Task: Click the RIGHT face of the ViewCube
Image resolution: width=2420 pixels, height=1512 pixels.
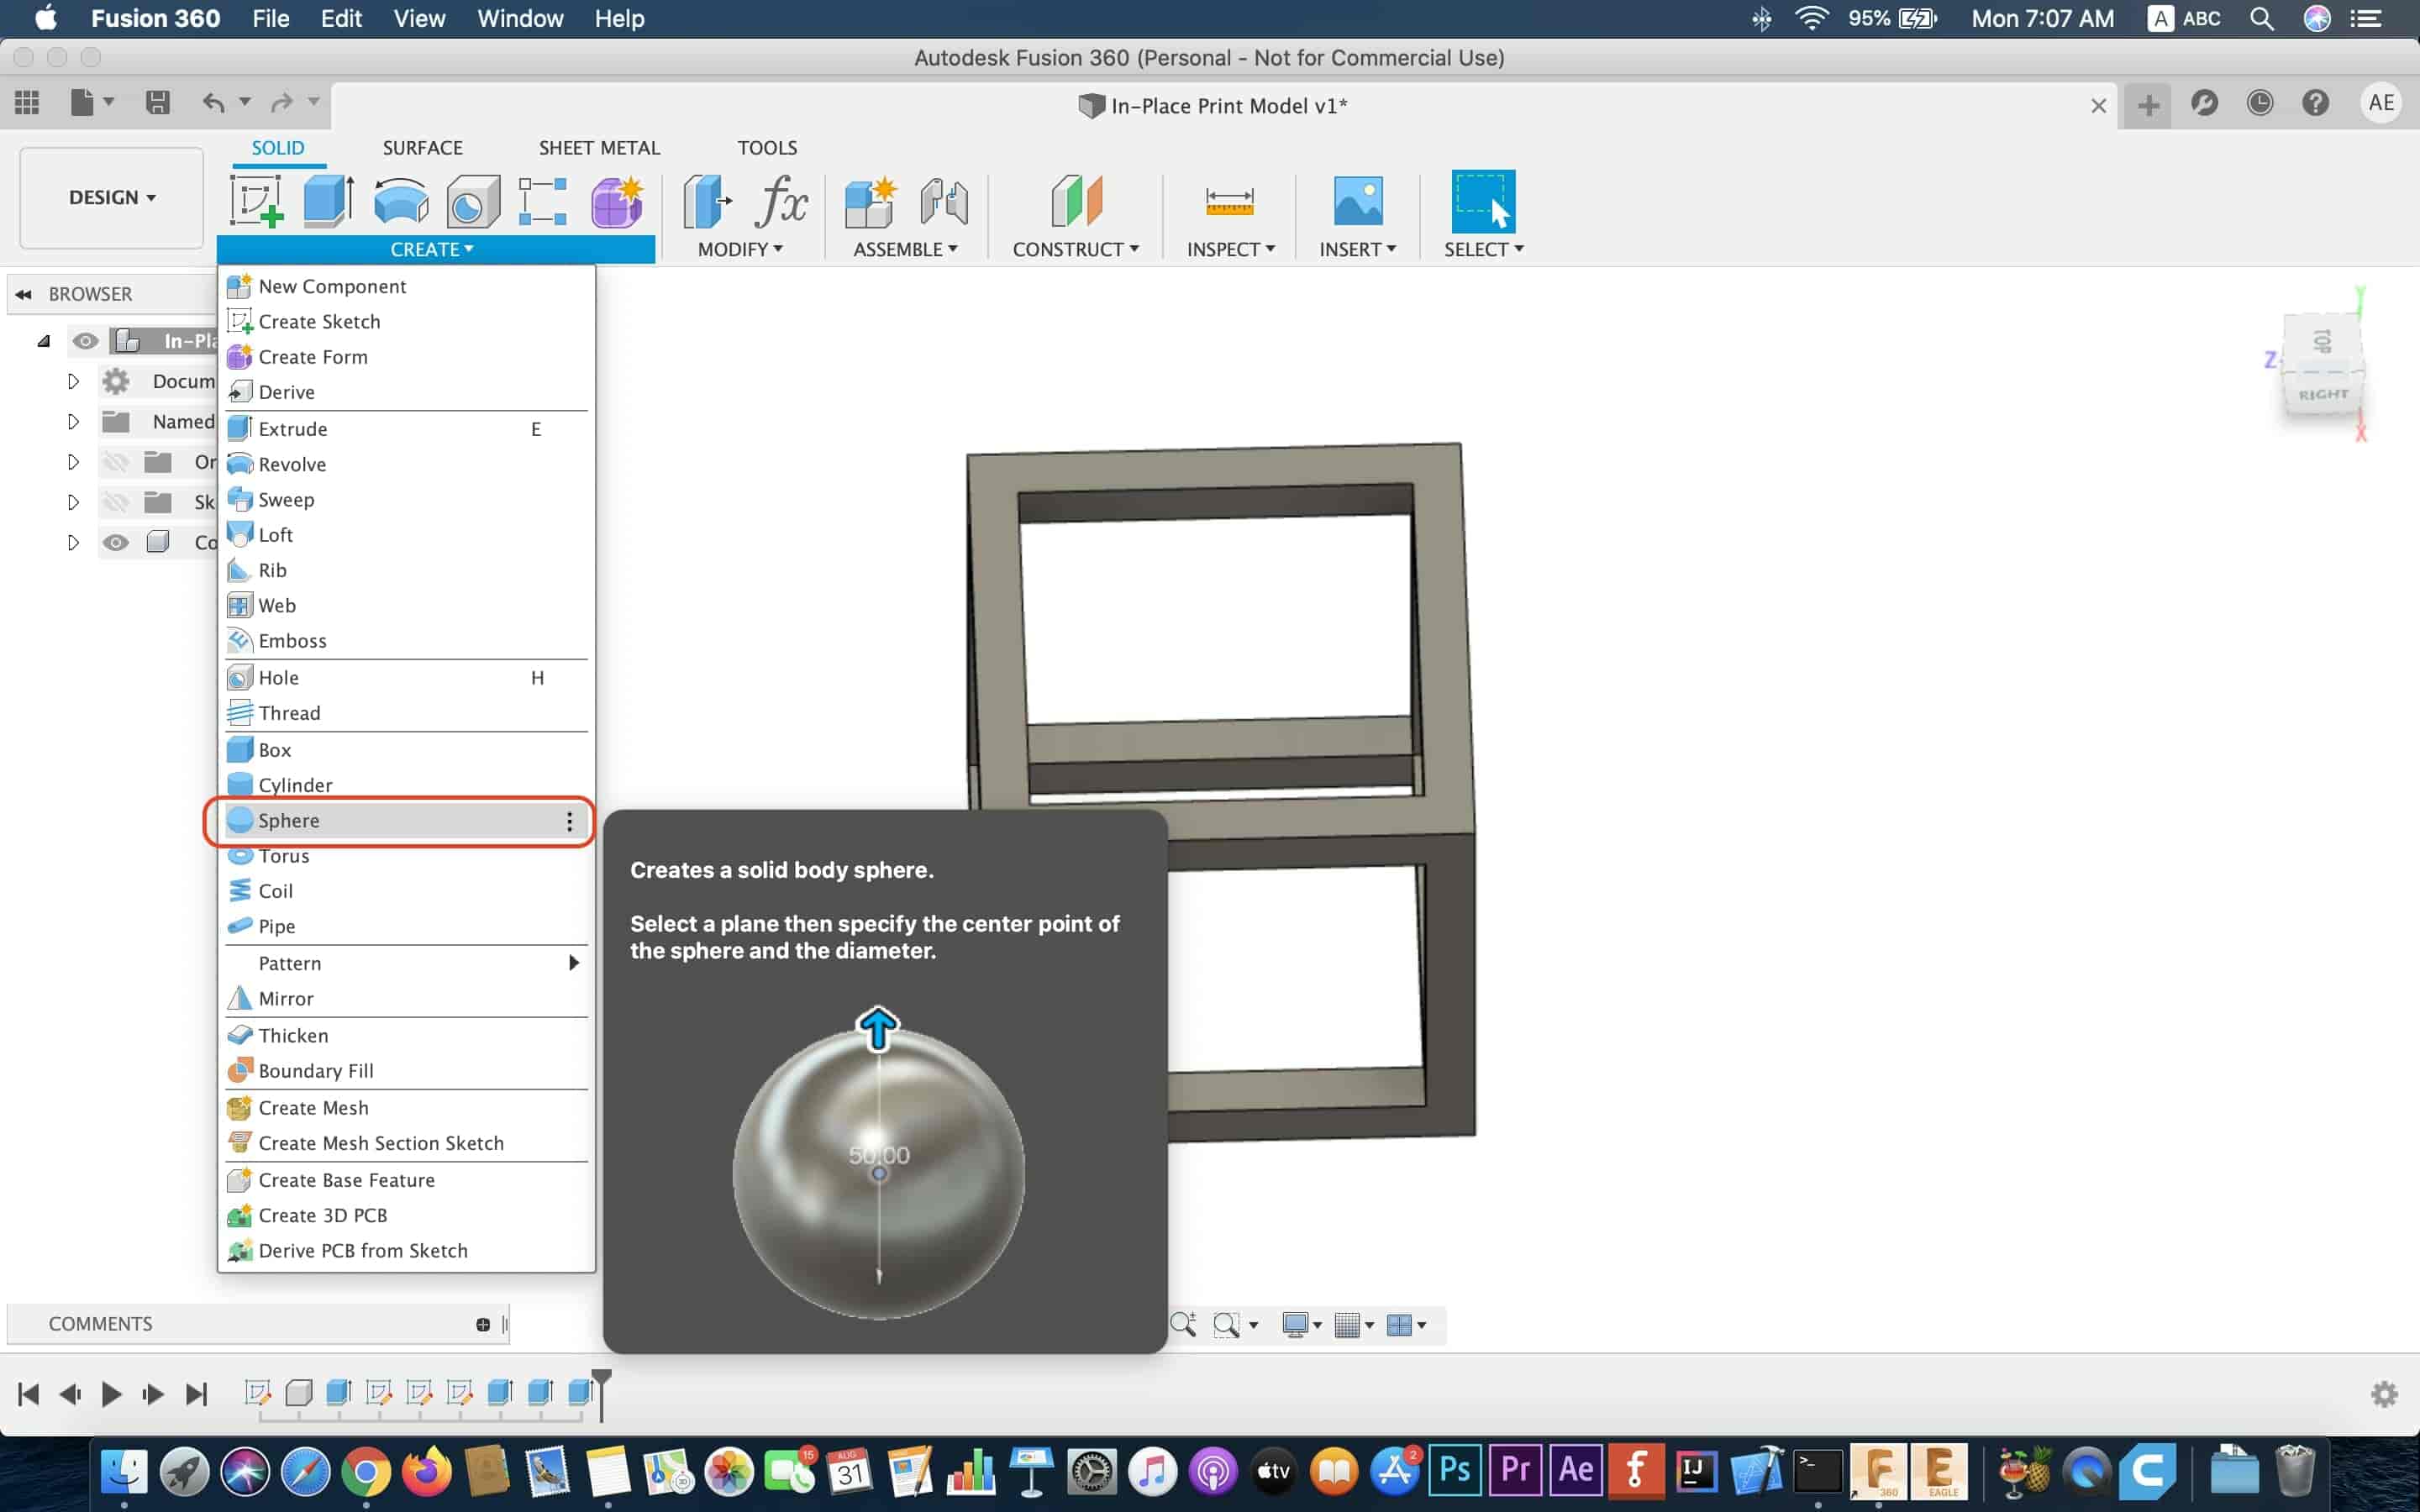Action: [x=2322, y=394]
